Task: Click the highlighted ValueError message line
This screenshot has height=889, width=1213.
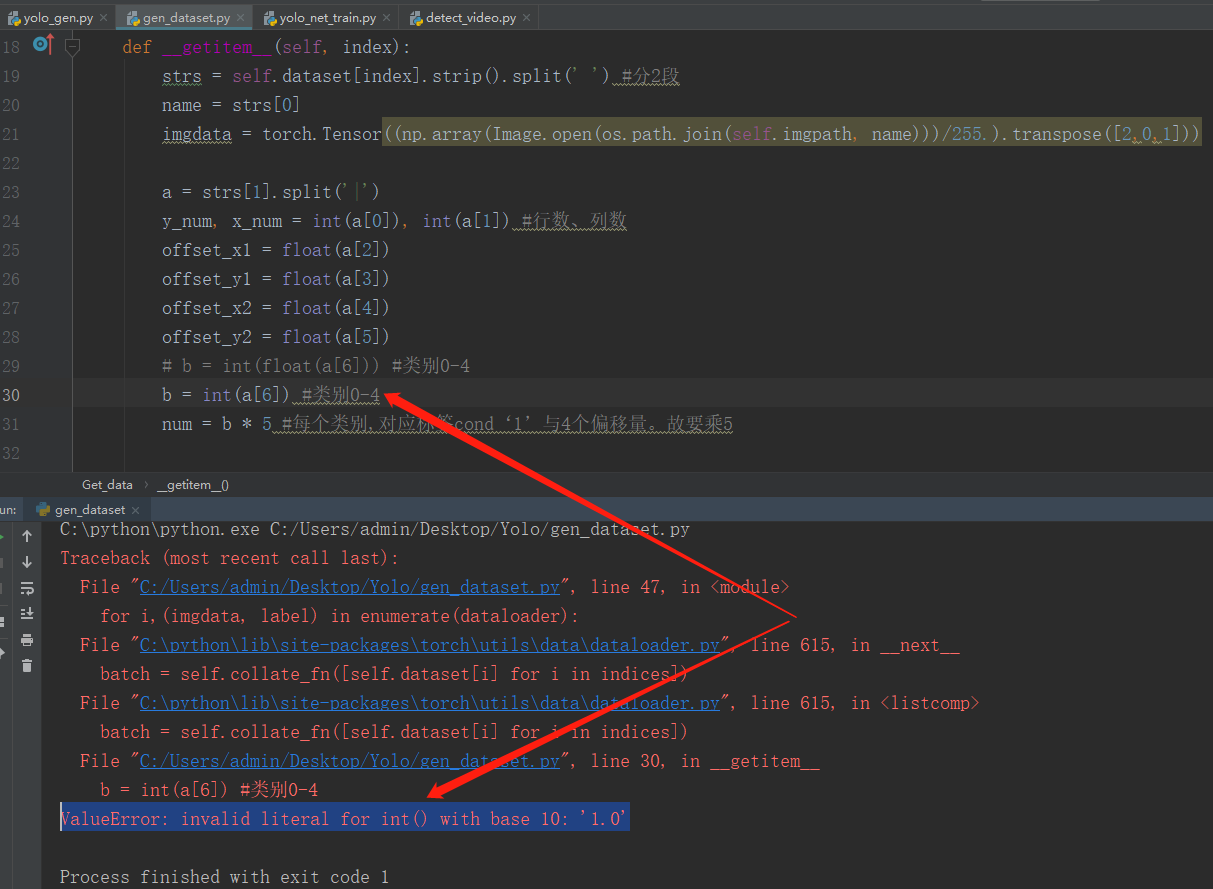Action: click(x=344, y=819)
